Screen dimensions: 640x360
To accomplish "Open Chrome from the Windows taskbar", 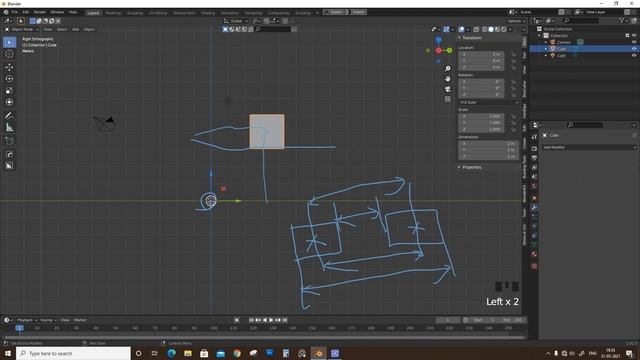I will (x=237, y=353).
